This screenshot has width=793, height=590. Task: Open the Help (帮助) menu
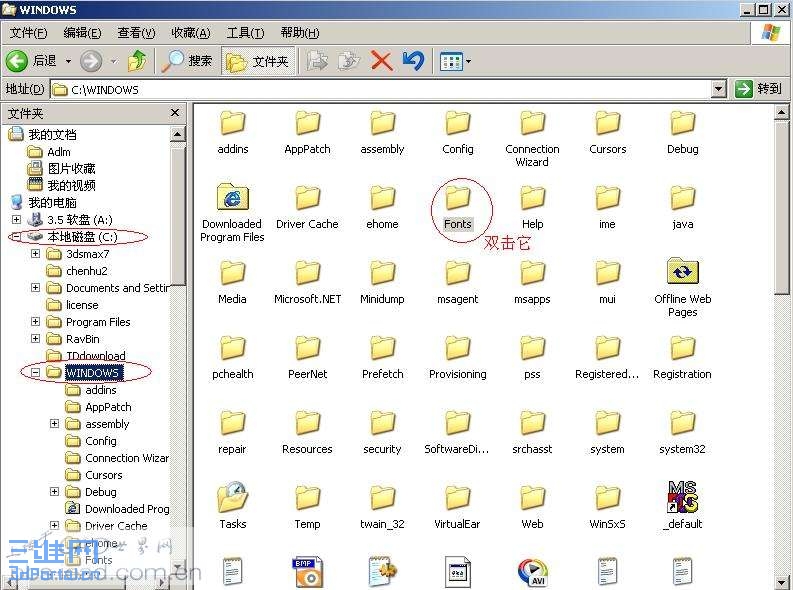(300, 33)
